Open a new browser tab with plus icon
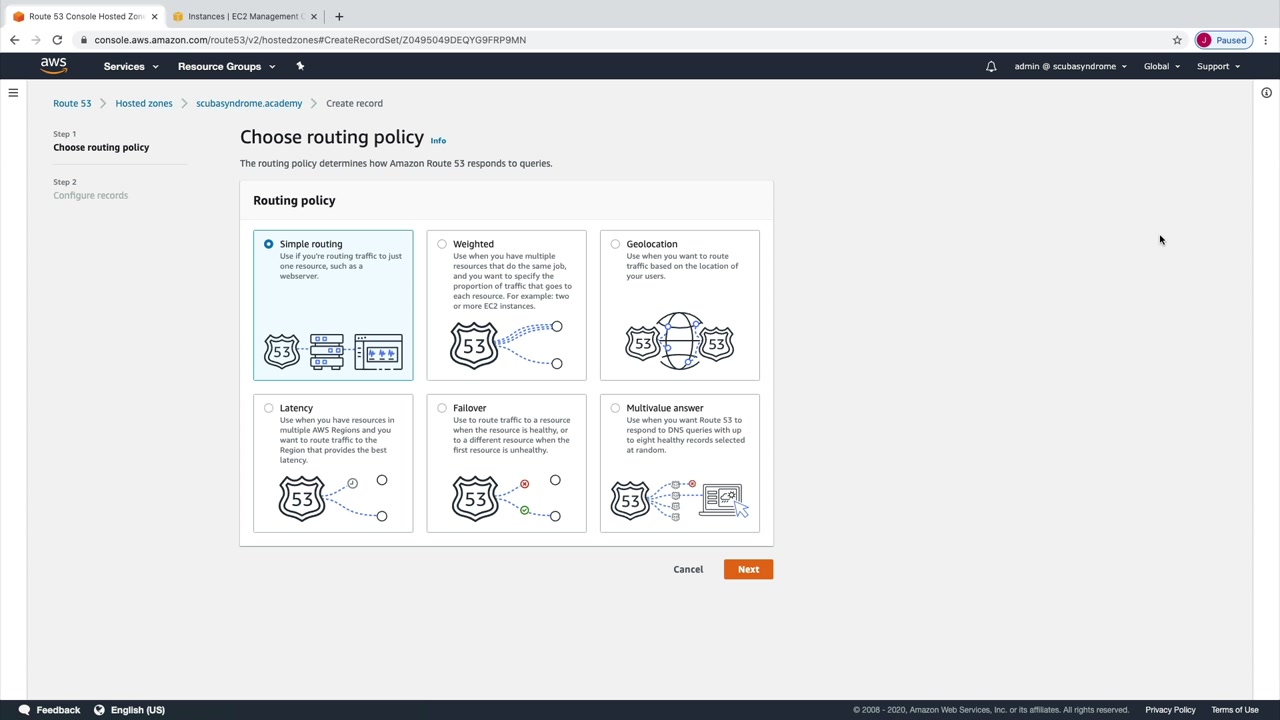The image size is (1280, 720). pos(339,16)
